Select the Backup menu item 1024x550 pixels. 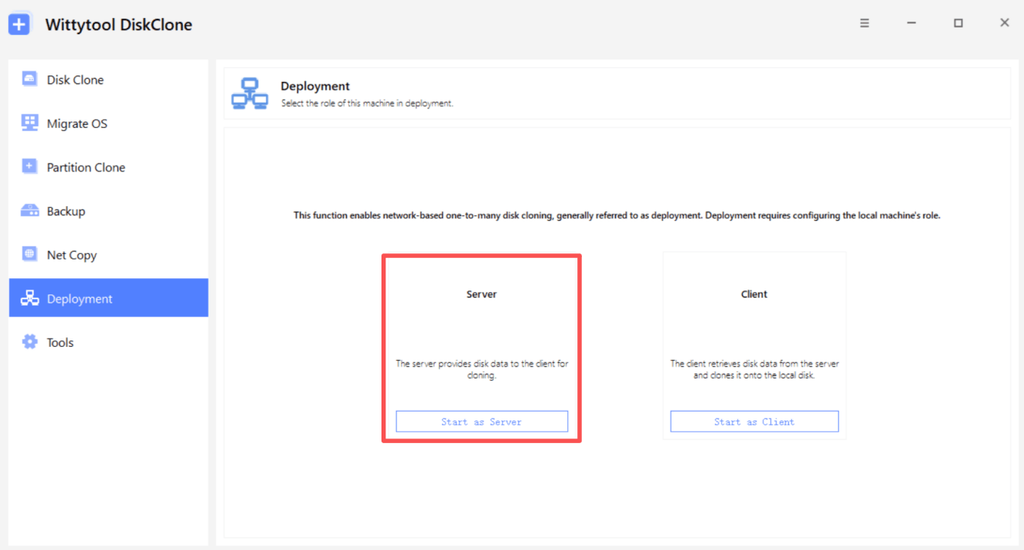click(108, 211)
